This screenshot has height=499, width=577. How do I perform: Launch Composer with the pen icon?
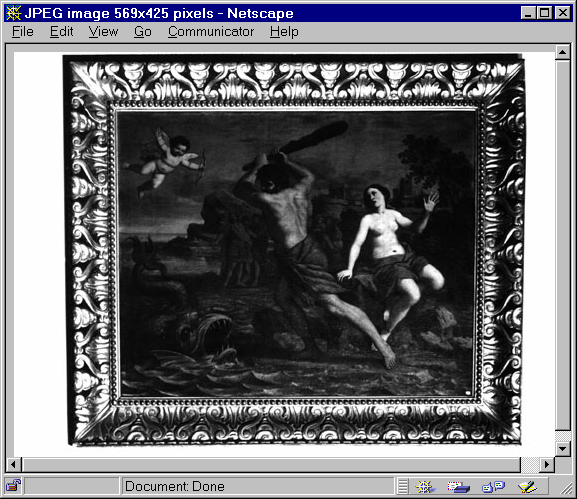click(x=527, y=486)
